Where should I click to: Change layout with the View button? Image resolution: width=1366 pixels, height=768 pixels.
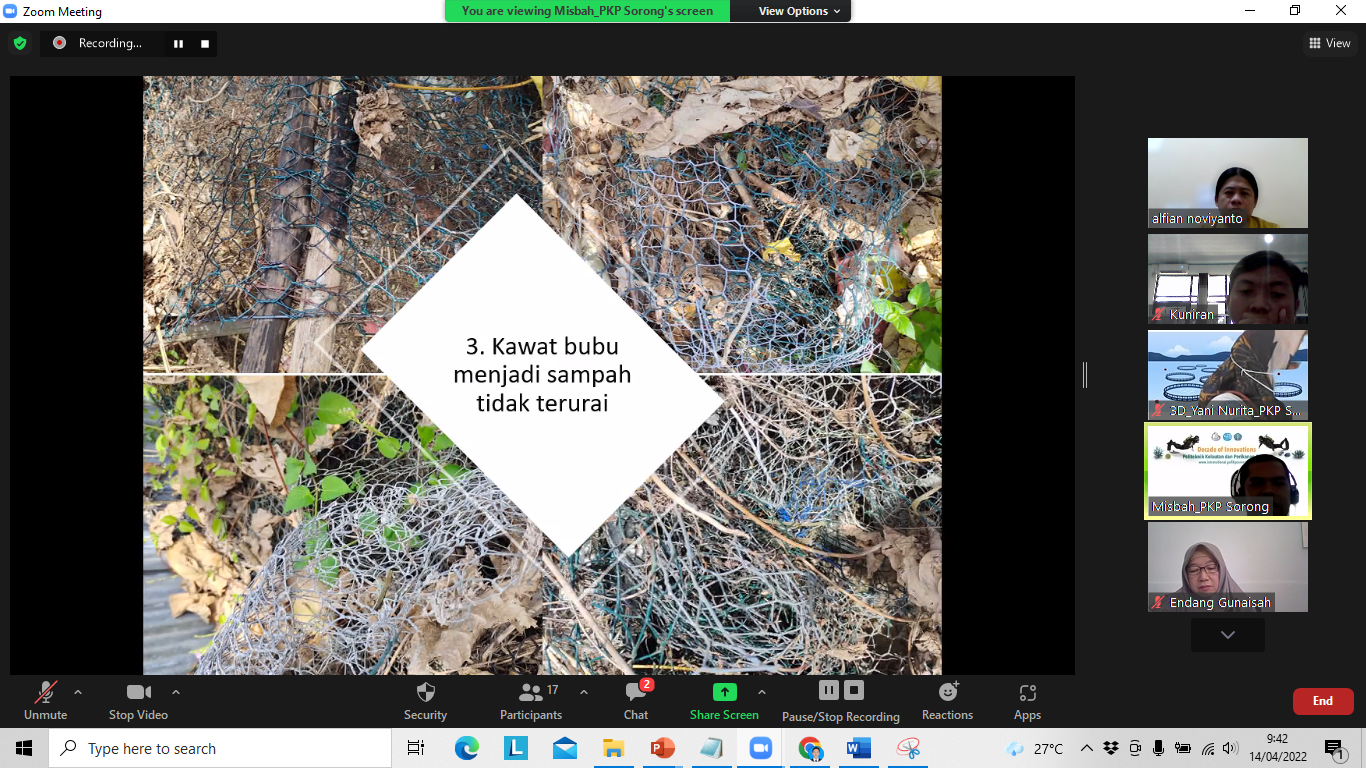coord(1329,43)
